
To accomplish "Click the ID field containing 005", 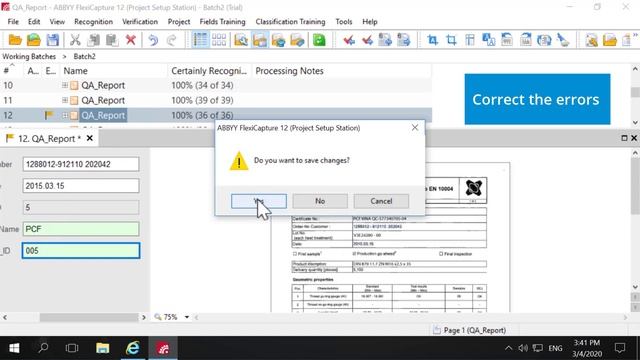I will (81, 251).
